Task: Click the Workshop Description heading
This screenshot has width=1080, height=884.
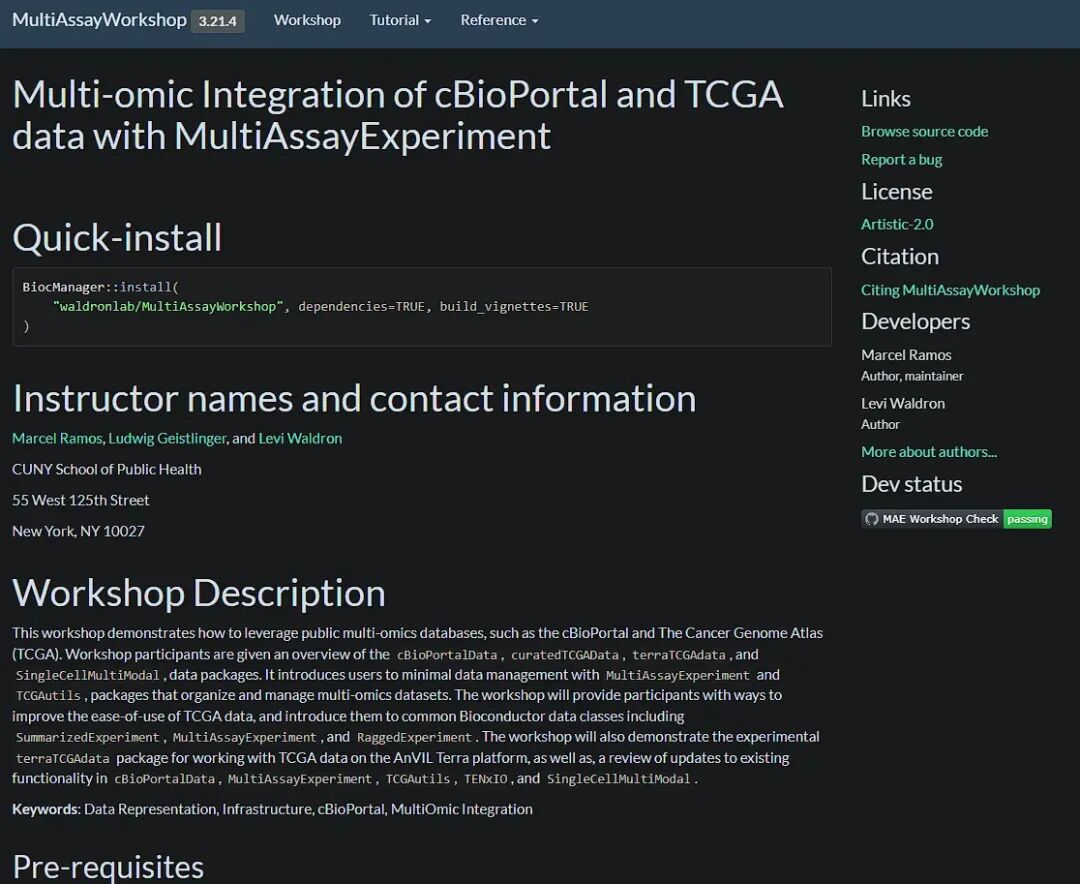Action: pyautogui.click(x=199, y=593)
